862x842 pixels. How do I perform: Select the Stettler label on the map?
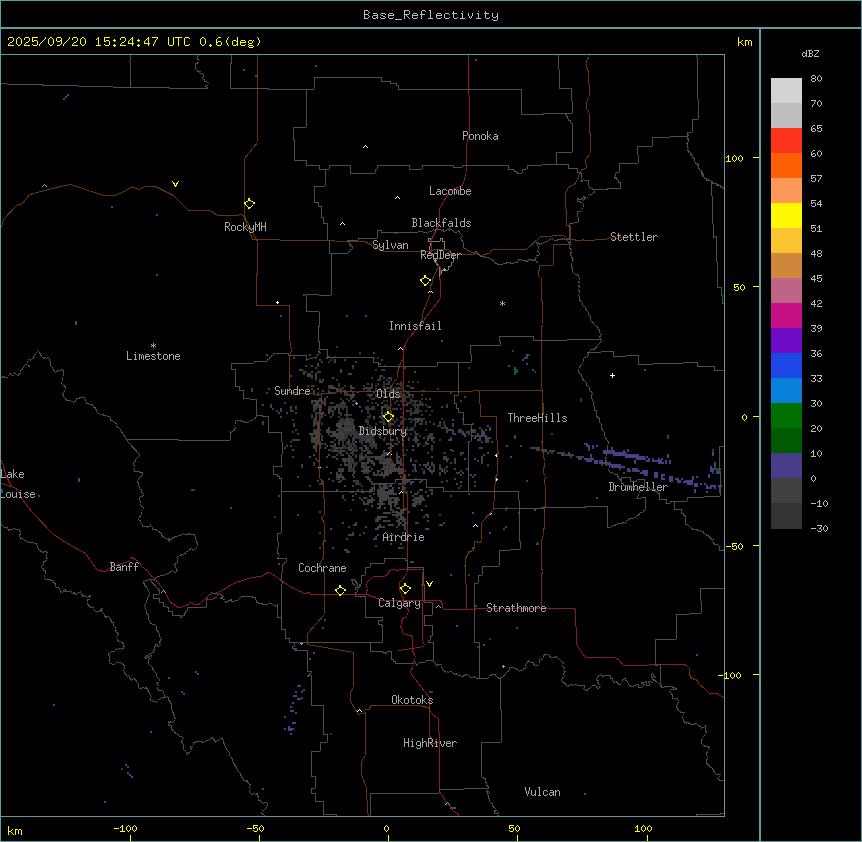click(634, 237)
